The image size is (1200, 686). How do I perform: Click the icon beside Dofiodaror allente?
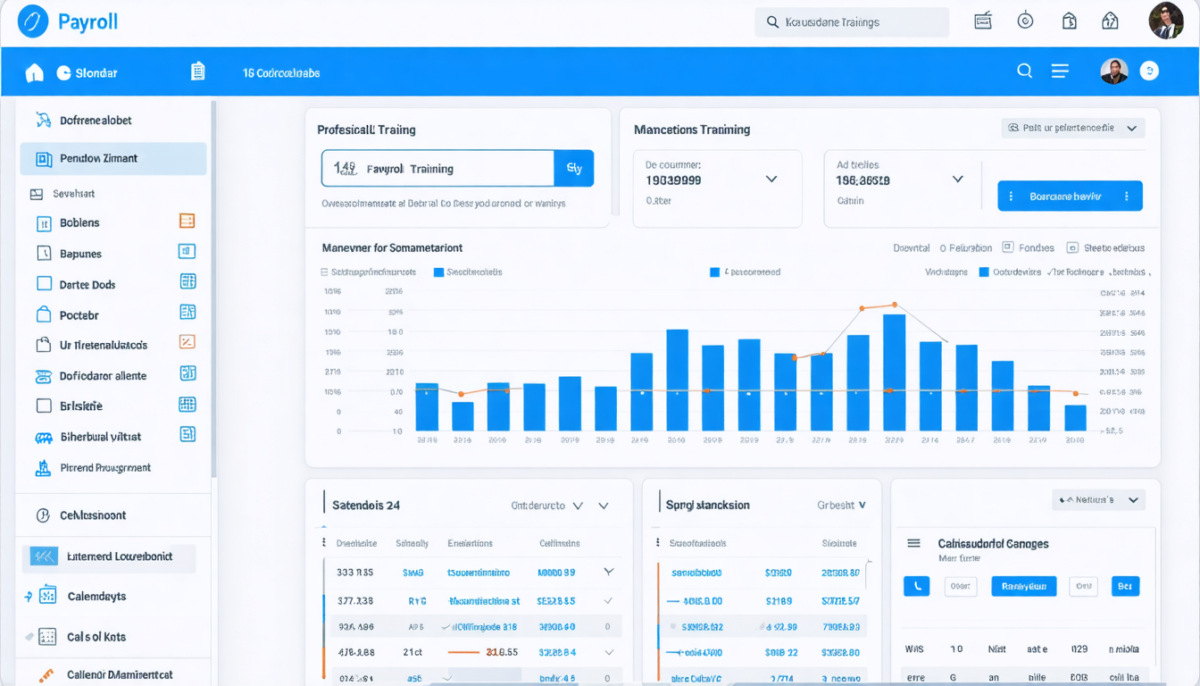click(187, 374)
